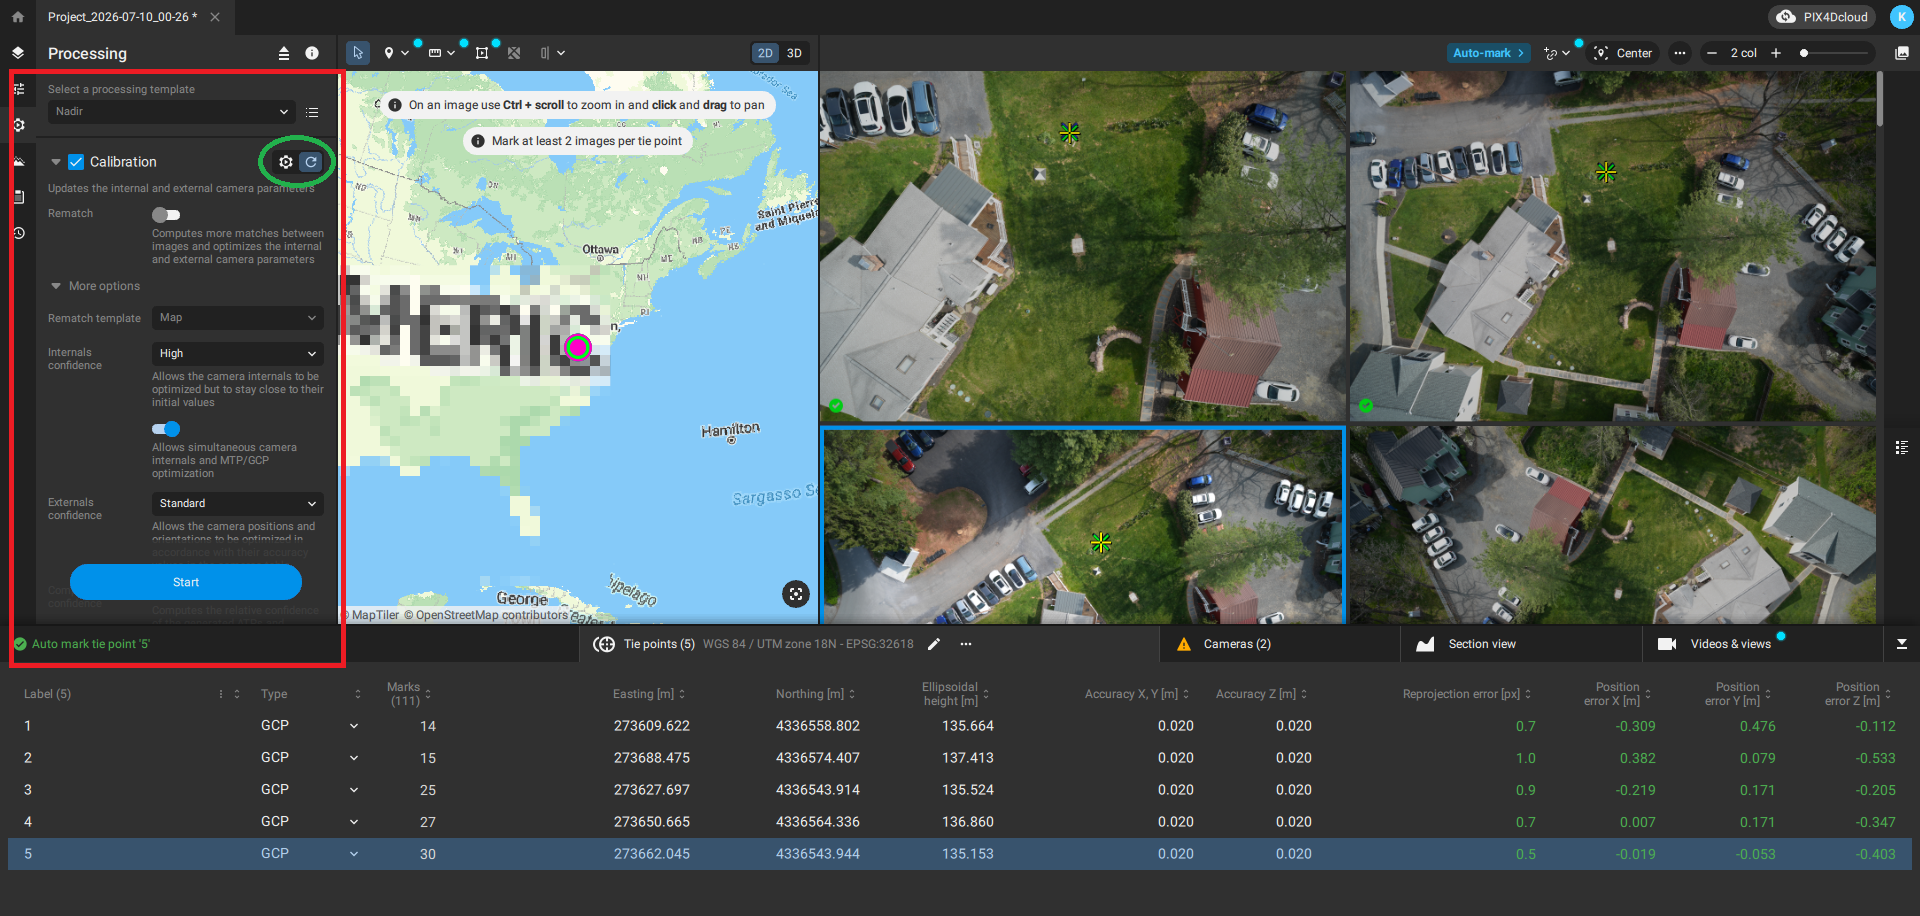Open the add-link marks tool
Viewport: 1920px width, 916px height.
(1551, 53)
